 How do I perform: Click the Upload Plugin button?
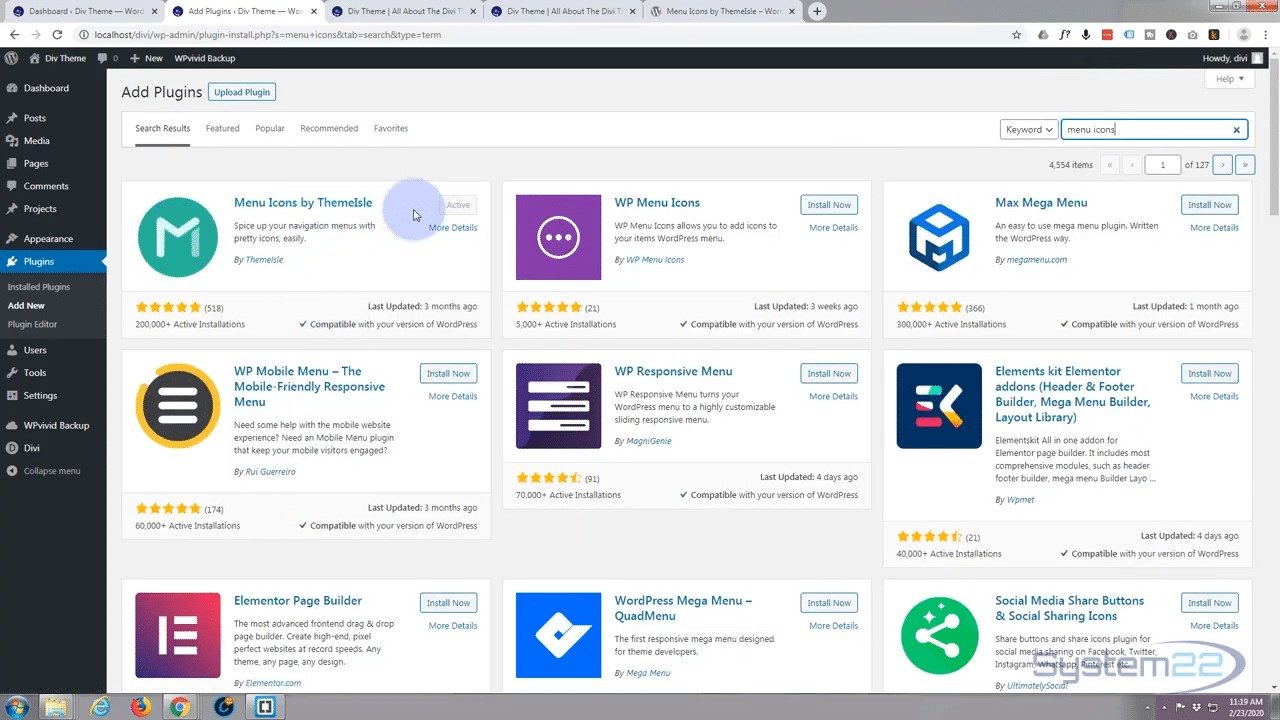click(x=242, y=92)
